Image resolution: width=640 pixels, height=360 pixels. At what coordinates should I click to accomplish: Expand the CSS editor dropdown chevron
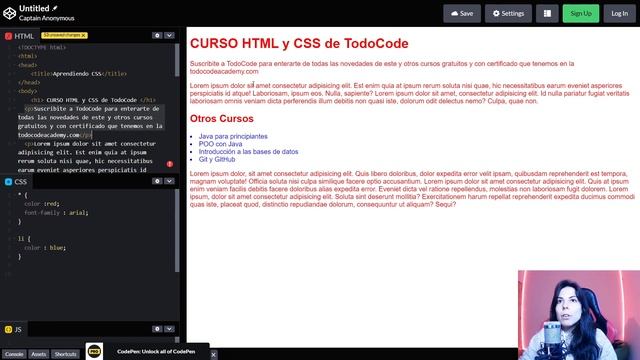pyautogui.click(x=169, y=181)
